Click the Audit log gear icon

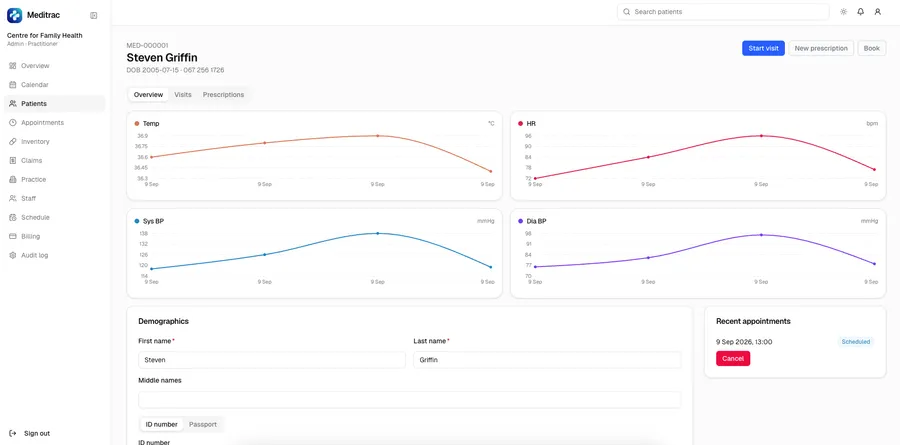pos(13,256)
